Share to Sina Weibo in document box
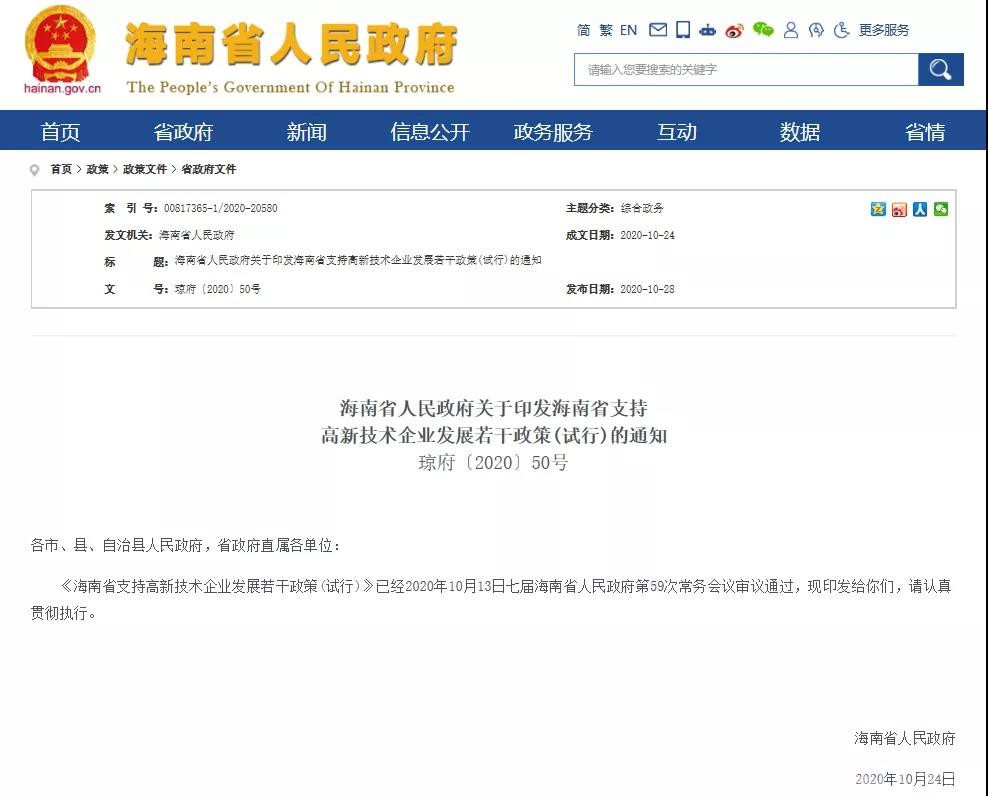988x796 pixels. click(899, 209)
